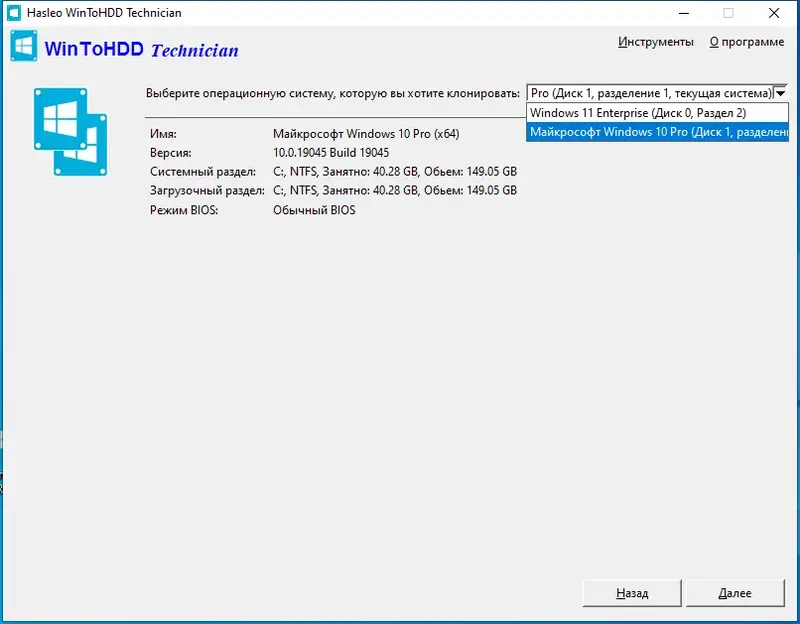
Task: Click the WinToHDD Technician title text
Action: click(141, 49)
